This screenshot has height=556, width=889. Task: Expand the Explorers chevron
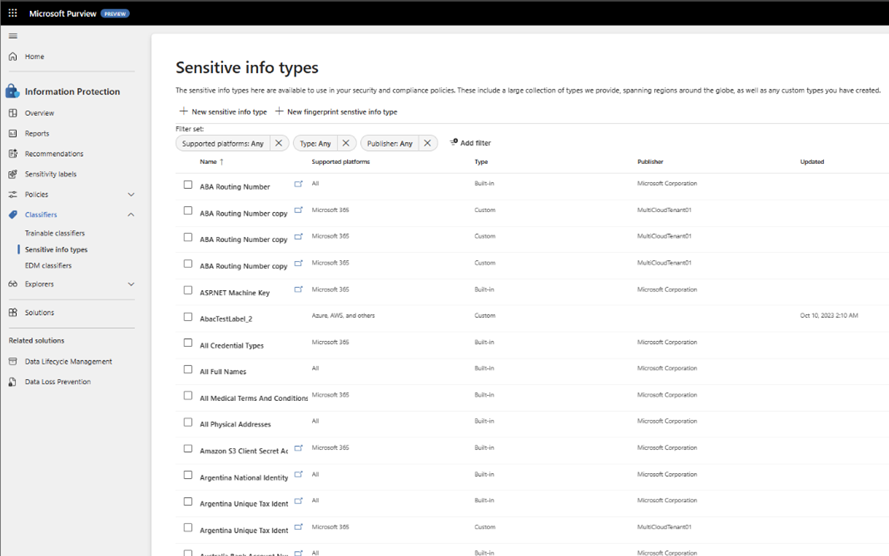131,284
